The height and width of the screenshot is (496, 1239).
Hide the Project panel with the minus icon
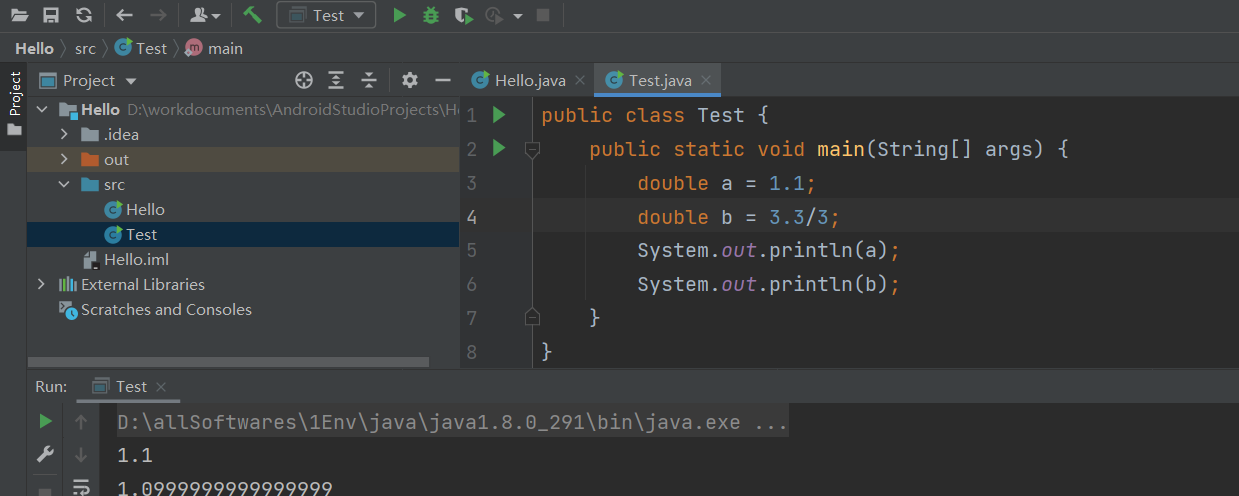click(443, 80)
